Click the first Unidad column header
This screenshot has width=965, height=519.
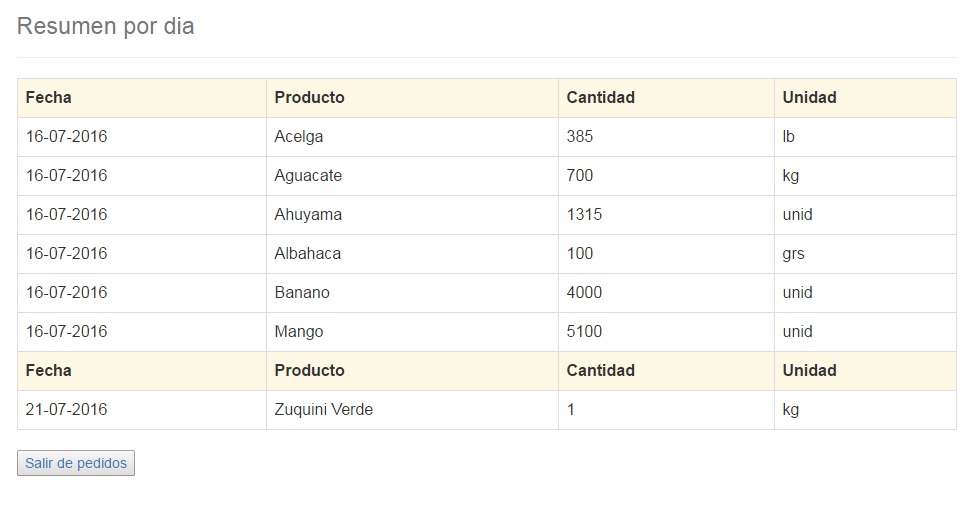[865, 98]
